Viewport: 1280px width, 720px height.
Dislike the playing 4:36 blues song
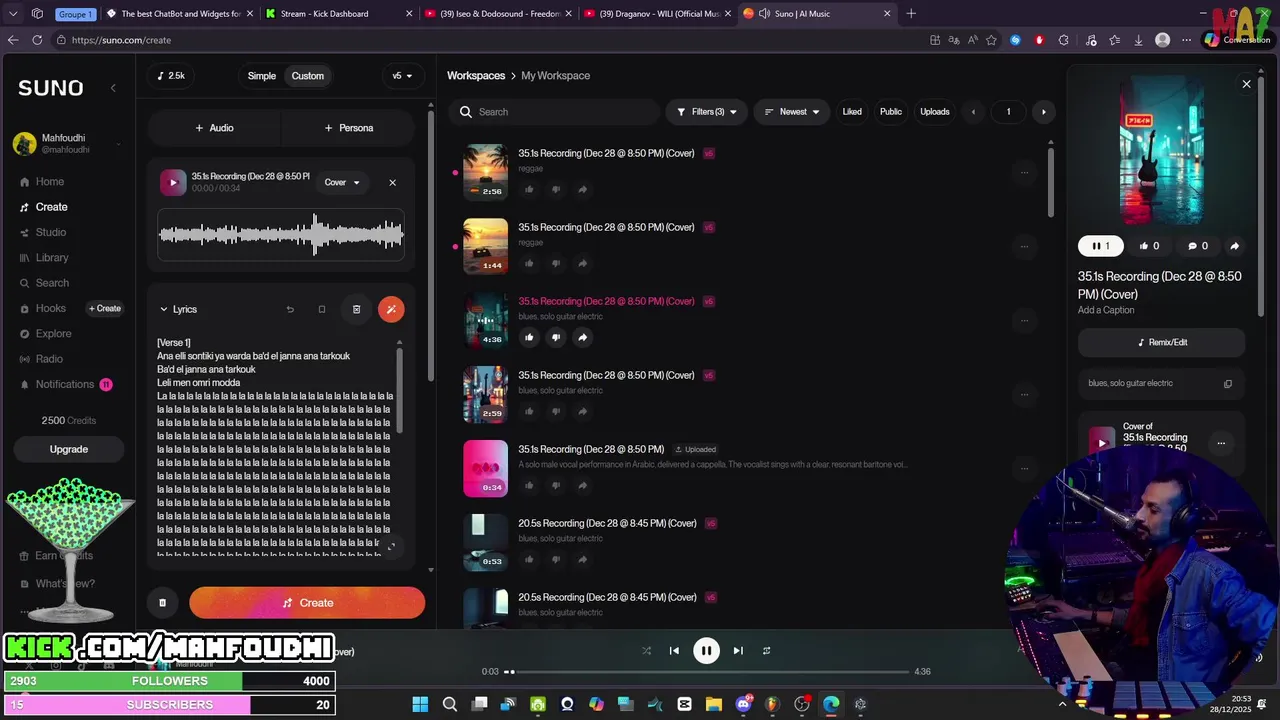tap(556, 337)
